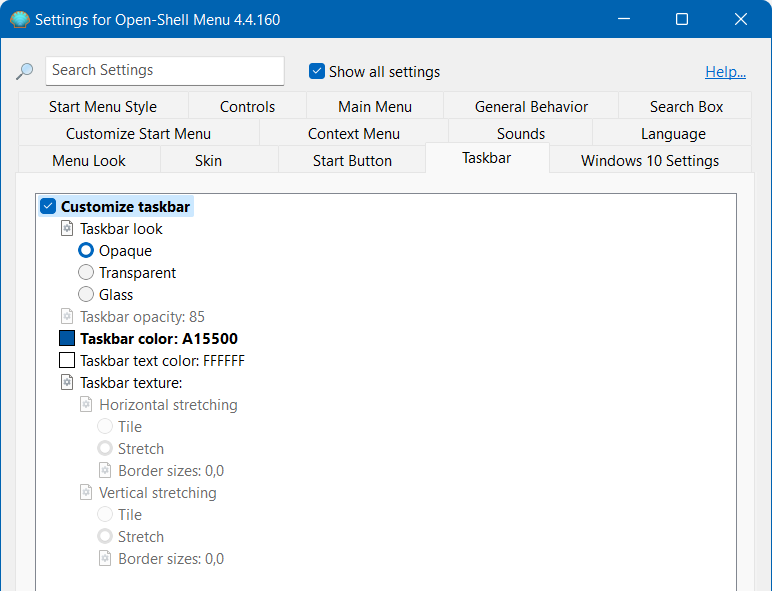Click the settings icon beside Taskbar opacity
The image size is (772, 591).
(67, 317)
